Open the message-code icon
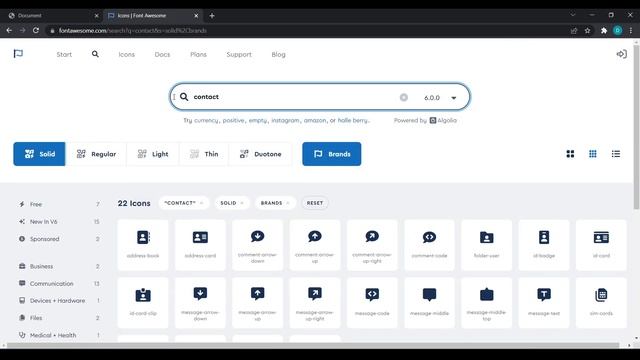 coord(372,303)
